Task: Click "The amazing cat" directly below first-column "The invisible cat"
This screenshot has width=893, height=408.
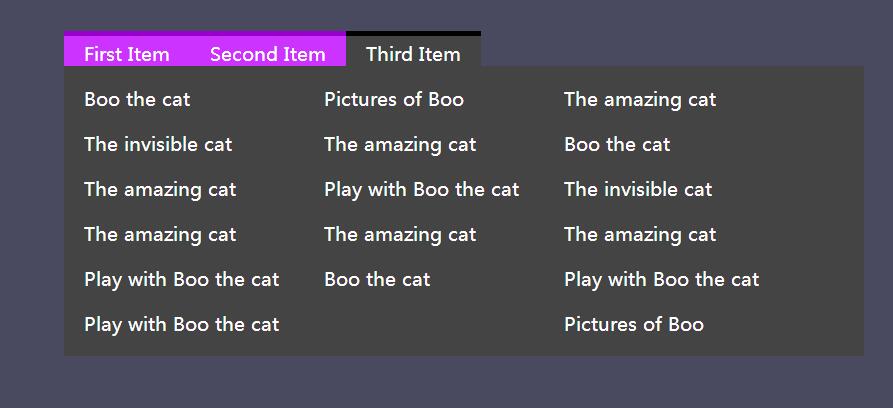Action: click(x=160, y=189)
